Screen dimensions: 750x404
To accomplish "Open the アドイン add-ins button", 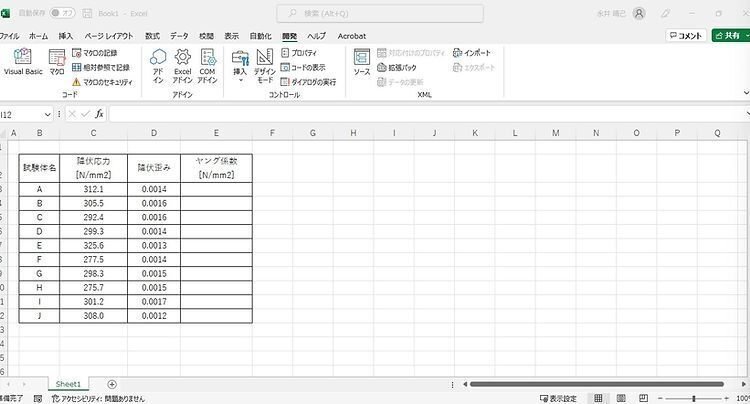I will pos(158,66).
